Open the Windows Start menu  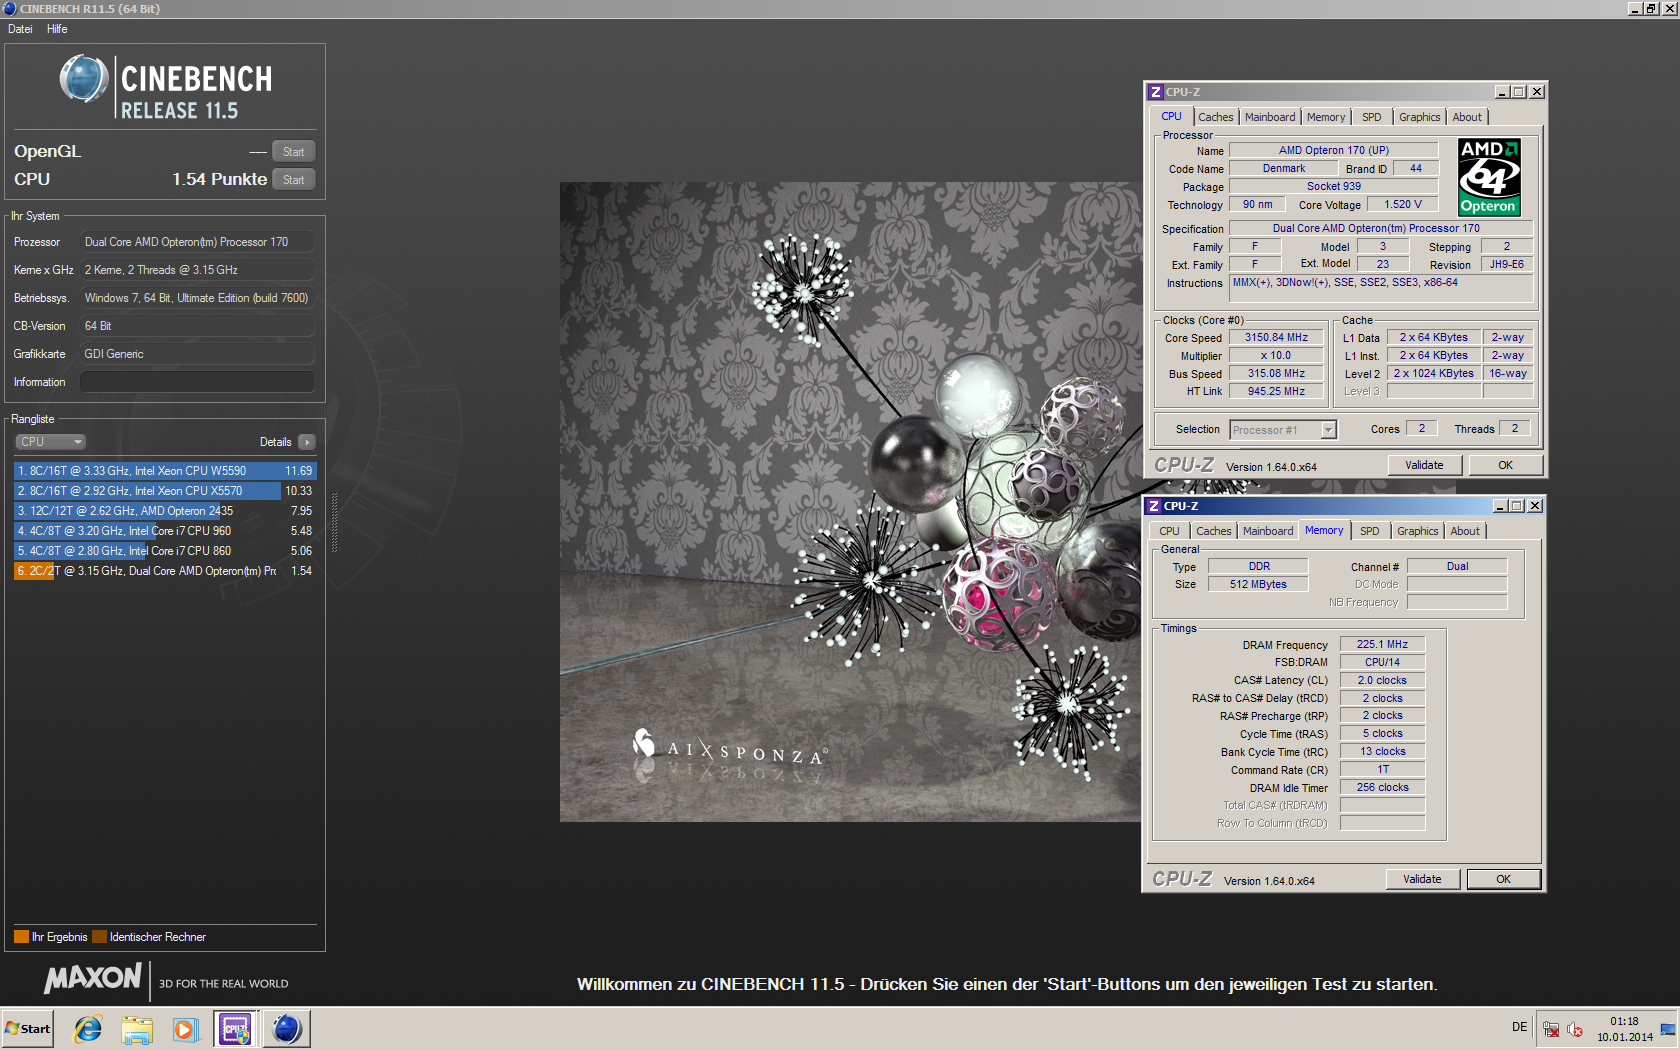click(28, 1029)
